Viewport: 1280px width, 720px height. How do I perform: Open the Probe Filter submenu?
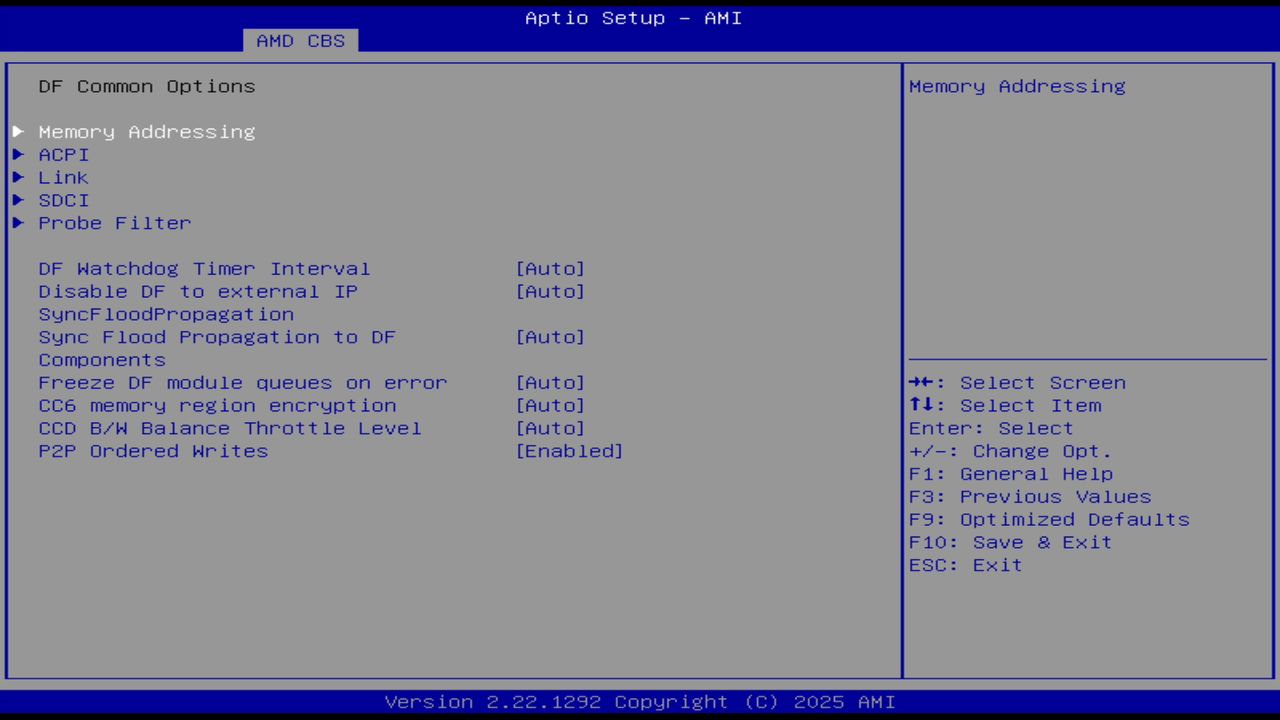[x=115, y=224]
